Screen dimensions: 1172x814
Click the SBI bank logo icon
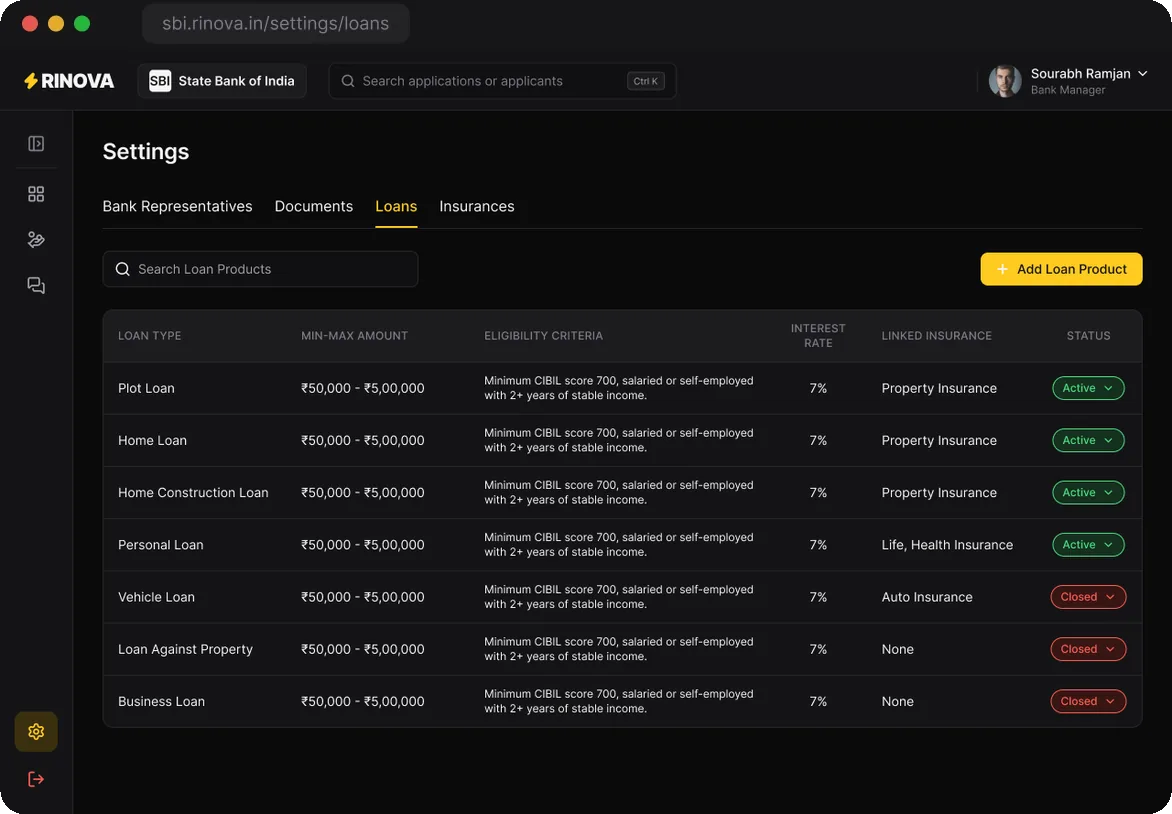[160, 81]
